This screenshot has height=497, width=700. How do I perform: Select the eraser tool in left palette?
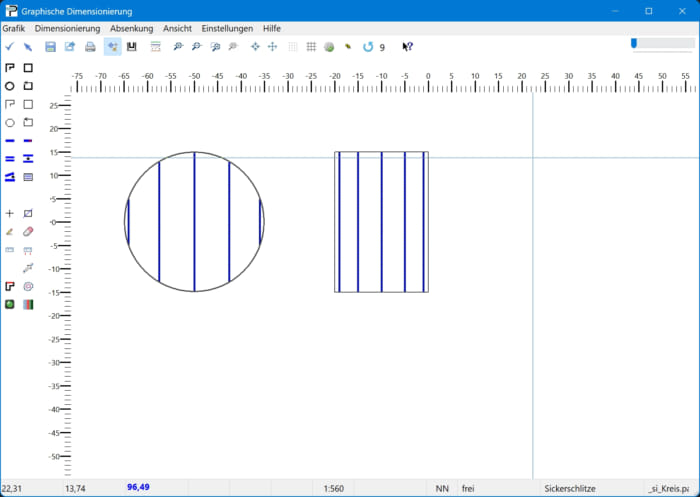tap(28, 231)
